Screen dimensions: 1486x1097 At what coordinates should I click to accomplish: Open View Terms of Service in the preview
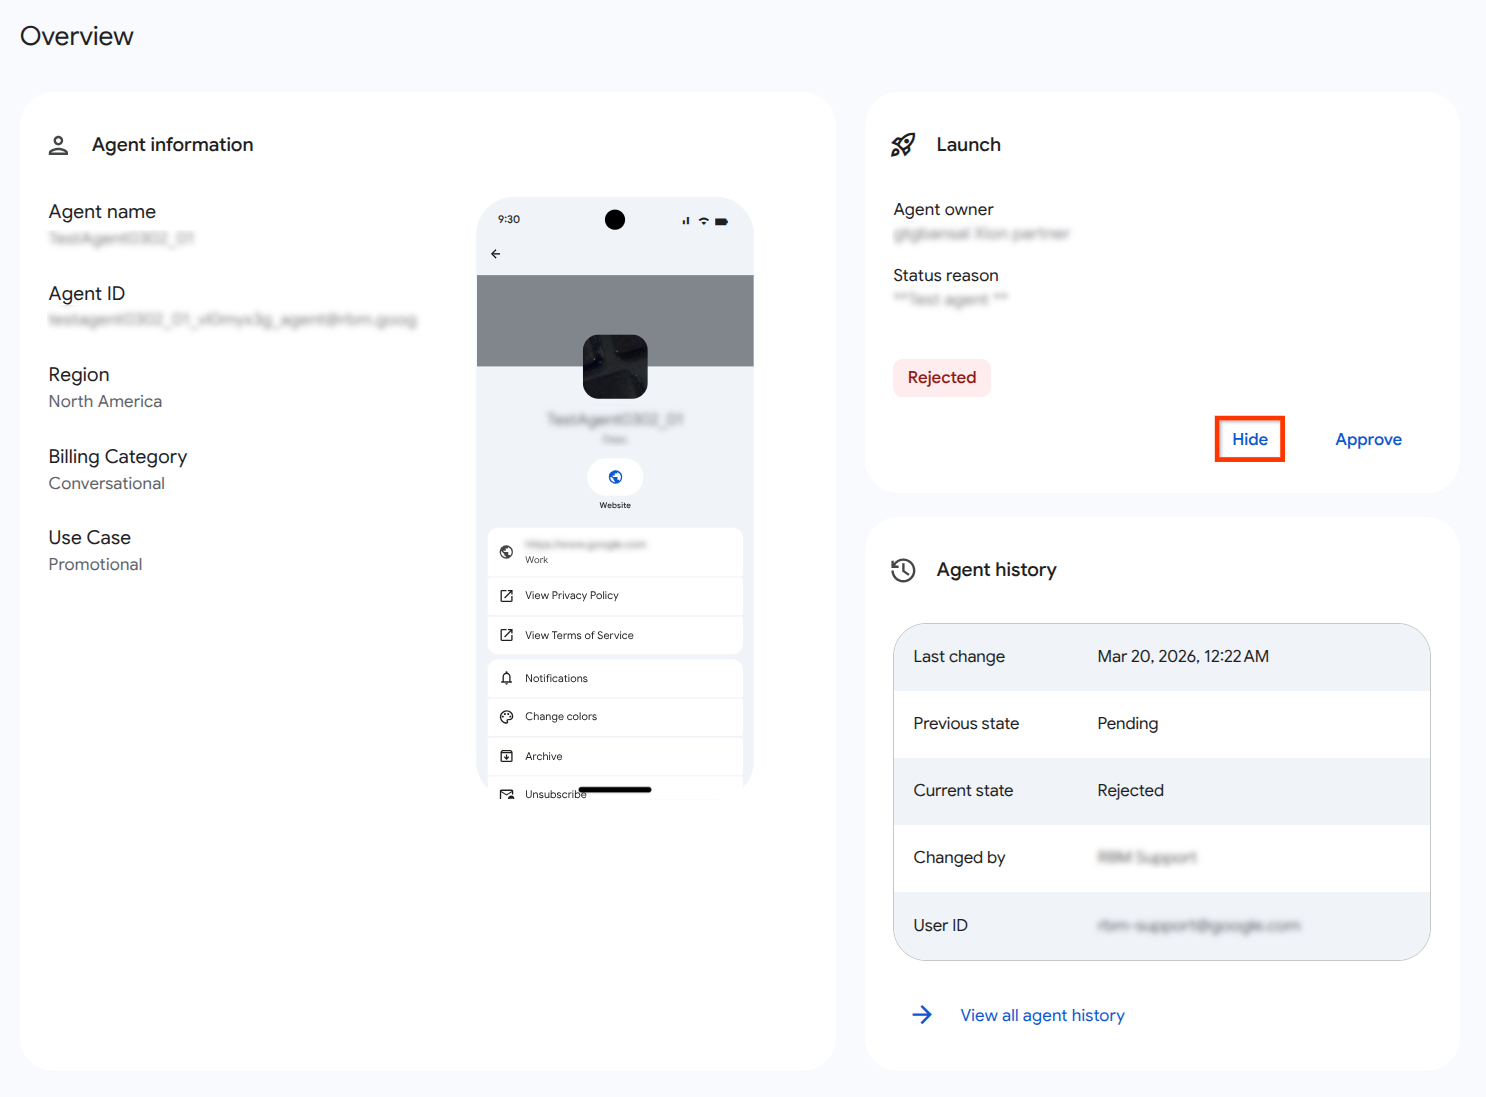578,634
